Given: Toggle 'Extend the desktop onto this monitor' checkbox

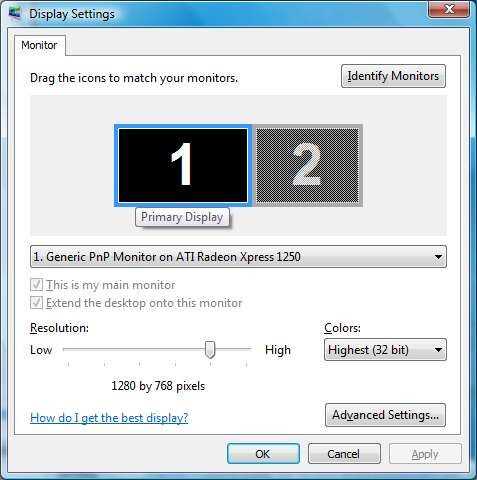Looking at the screenshot, I should click(36, 303).
